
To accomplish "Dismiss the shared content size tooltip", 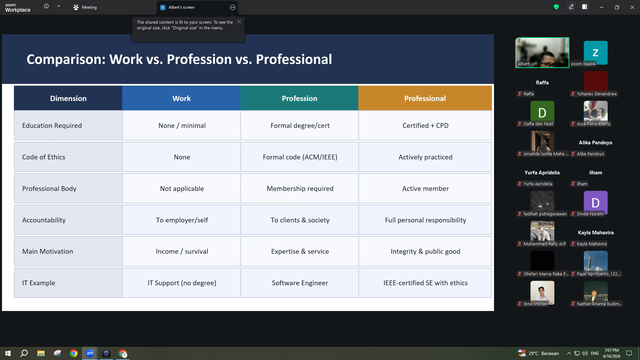I will (x=239, y=22).
